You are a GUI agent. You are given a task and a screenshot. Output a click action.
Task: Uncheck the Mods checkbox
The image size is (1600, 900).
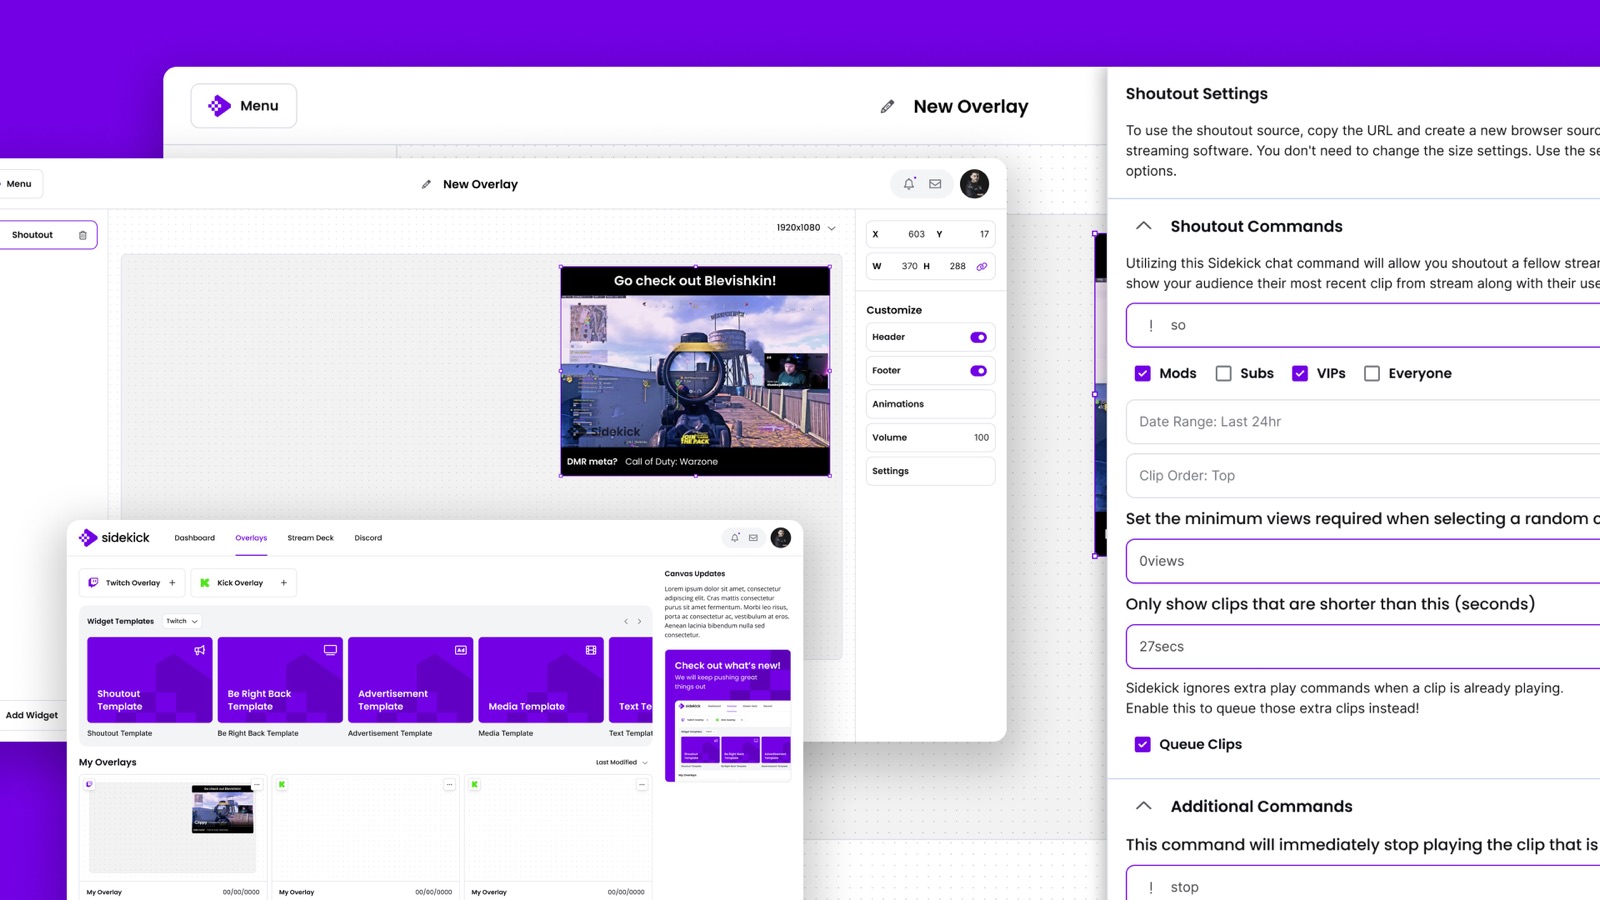click(1142, 373)
